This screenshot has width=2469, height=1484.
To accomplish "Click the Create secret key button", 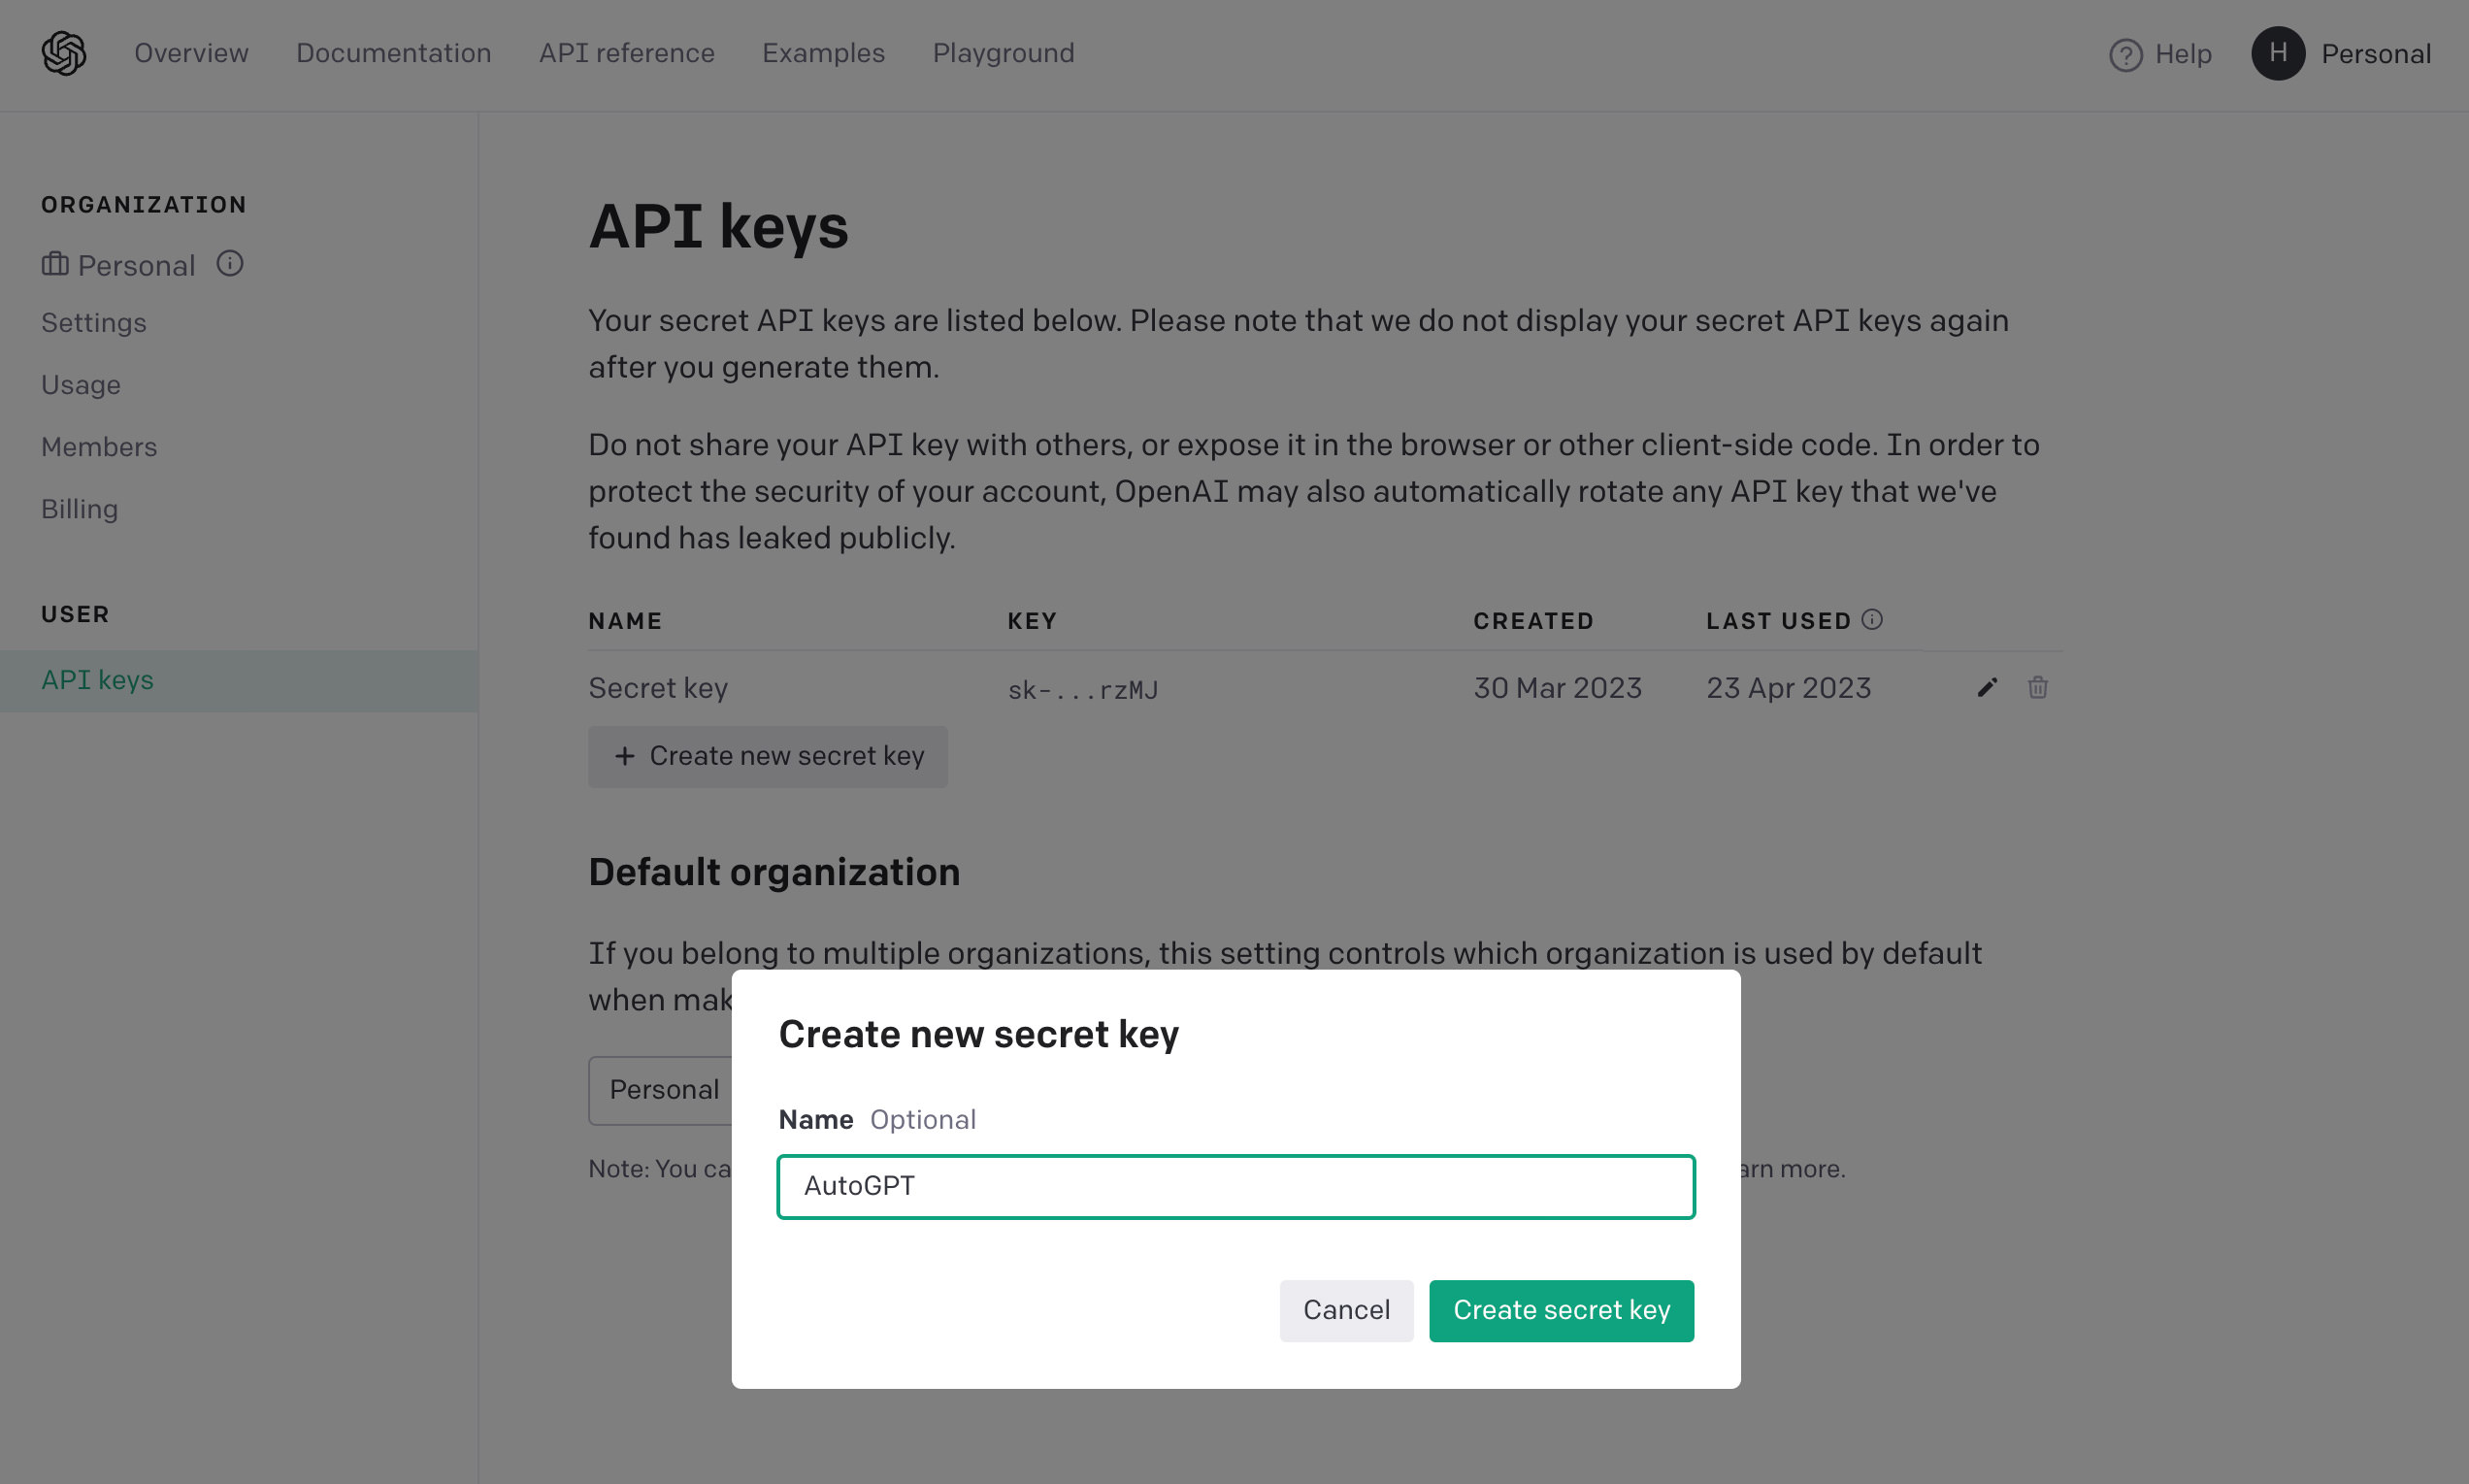I will (1561, 1311).
